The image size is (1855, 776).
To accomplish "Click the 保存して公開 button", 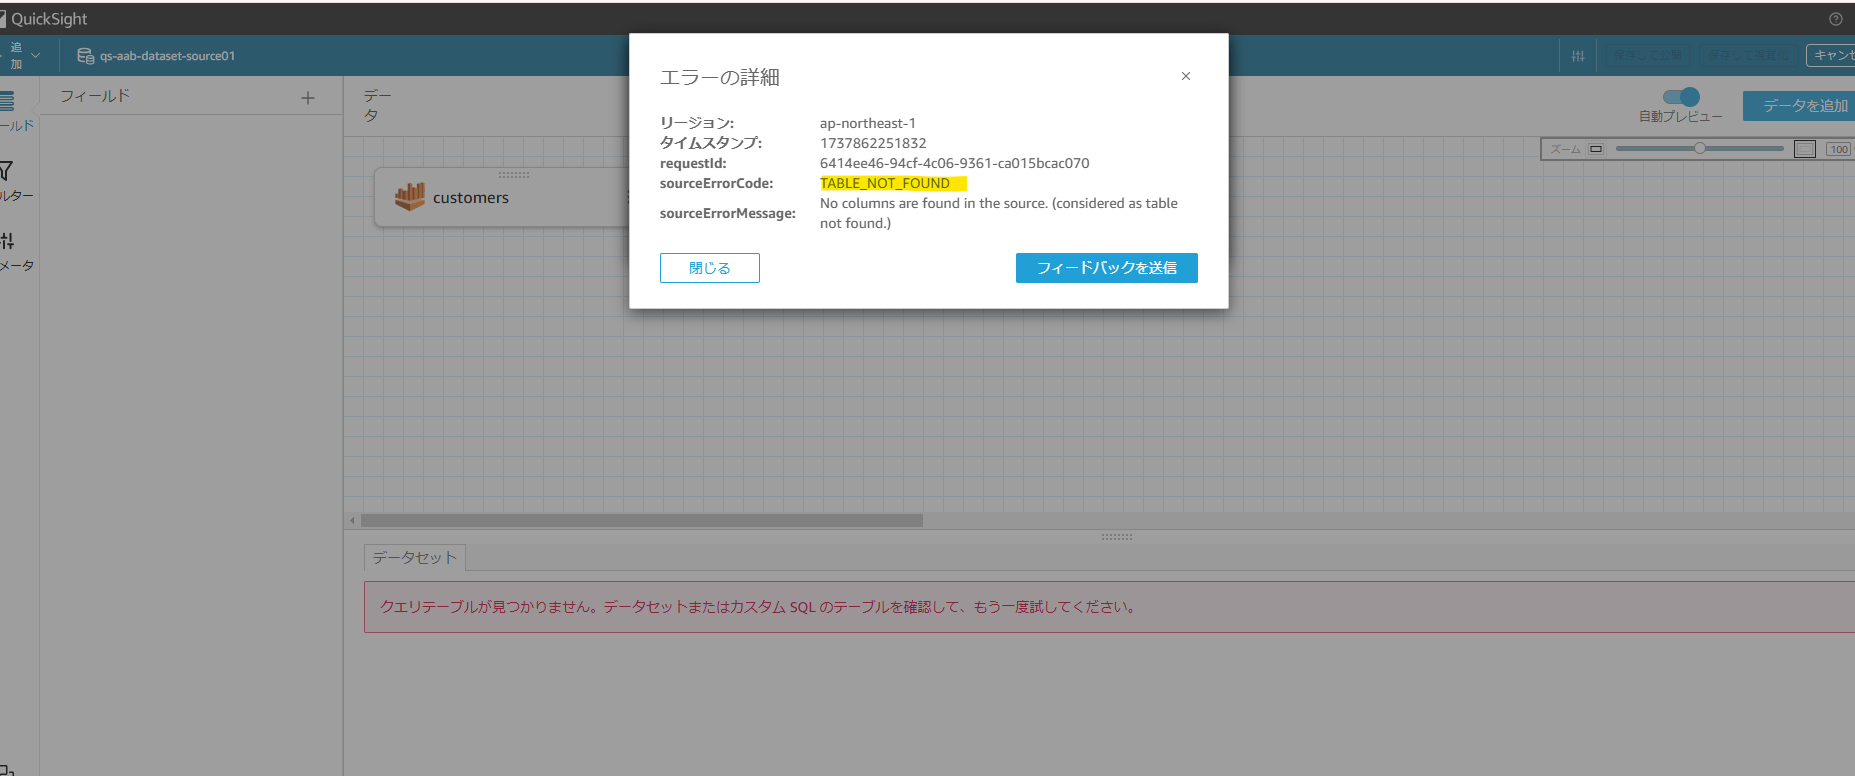I will click(x=1647, y=56).
